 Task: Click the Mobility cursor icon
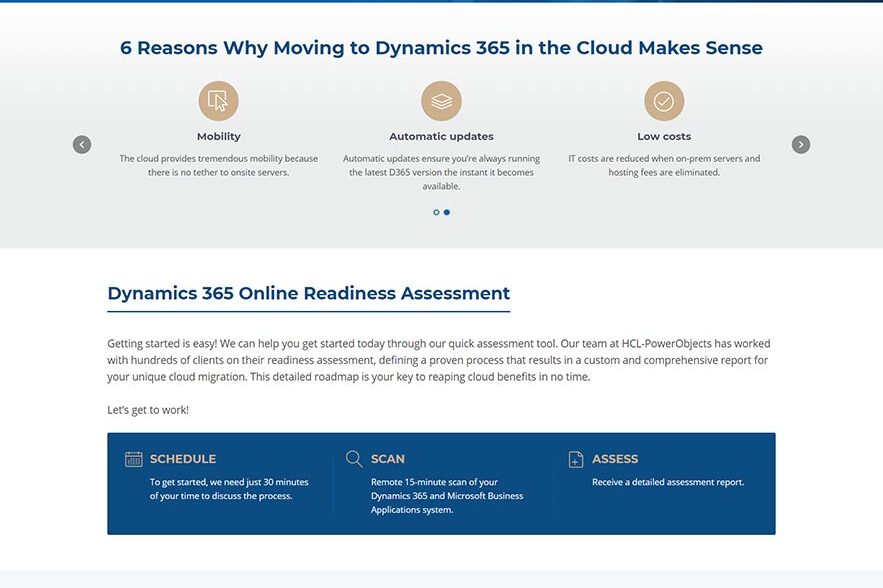pyautogui.click(x=218, y=101)
